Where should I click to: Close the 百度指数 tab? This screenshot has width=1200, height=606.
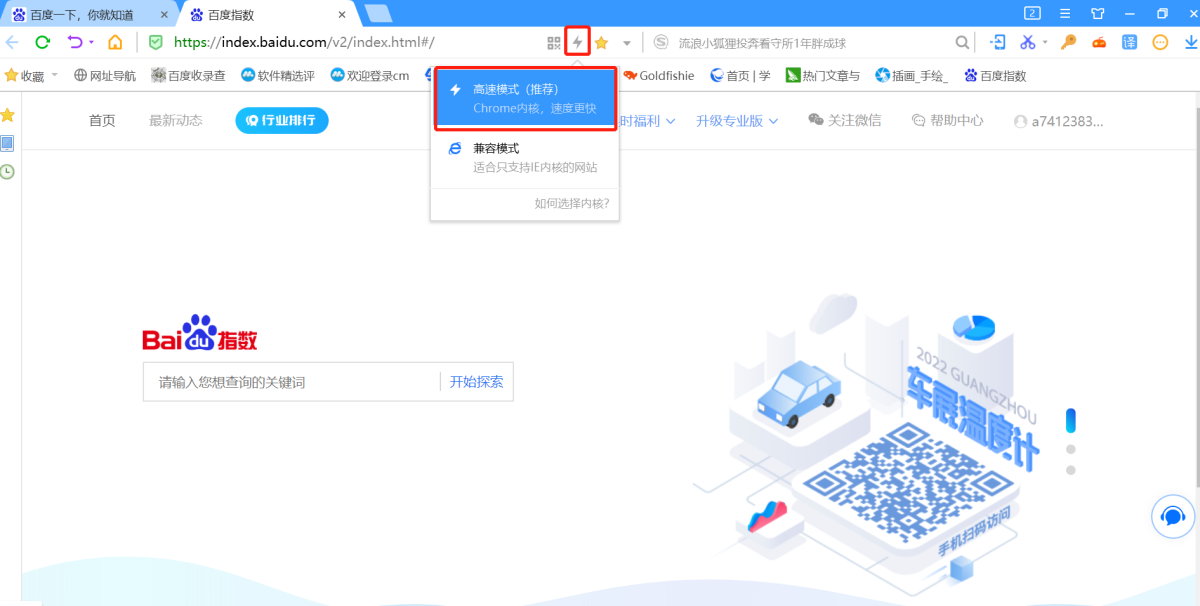coord(342,15)
